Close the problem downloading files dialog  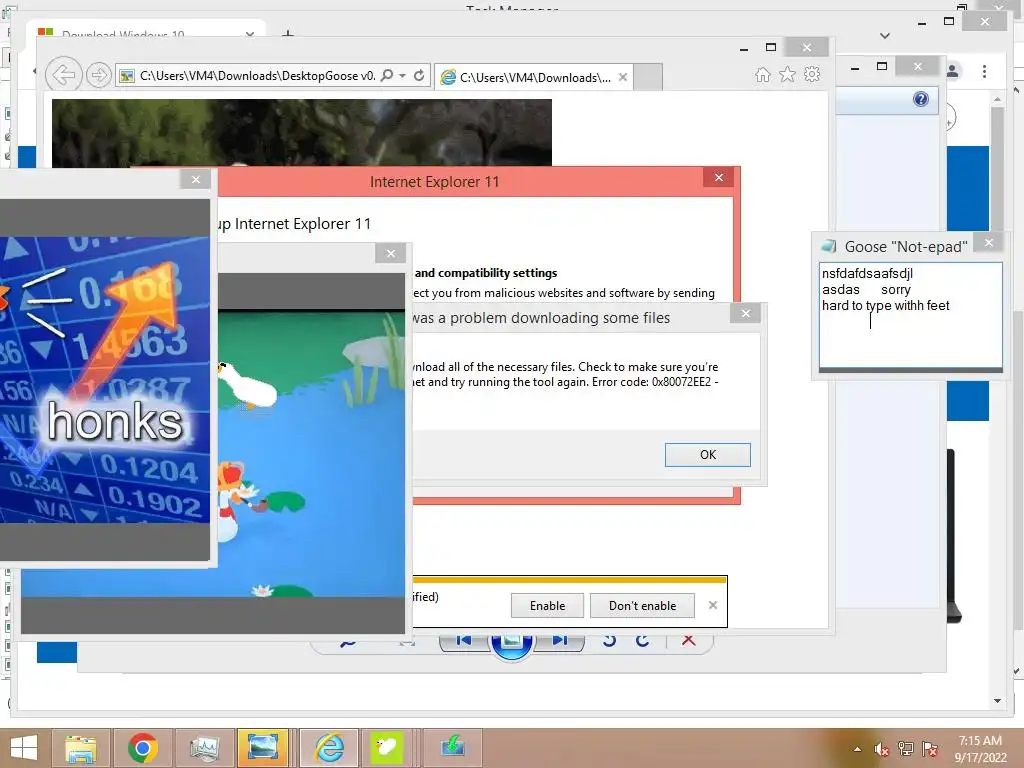coord(746,313)
